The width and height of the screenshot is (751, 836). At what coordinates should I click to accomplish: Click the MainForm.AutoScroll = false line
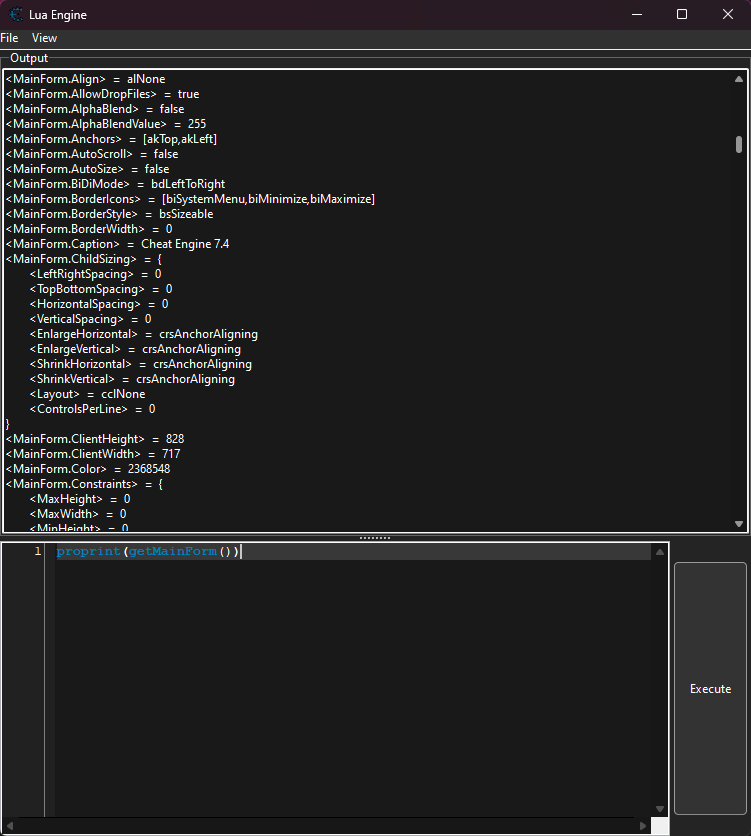(92, 154)
